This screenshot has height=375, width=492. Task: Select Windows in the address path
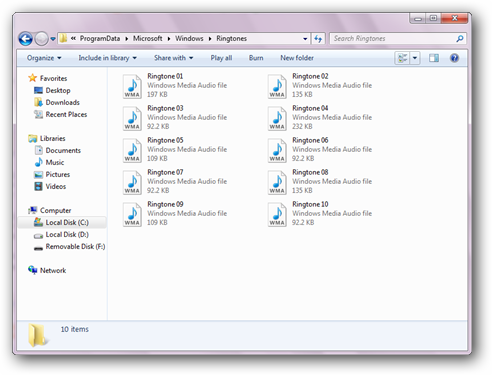click(x=189, y=39)
